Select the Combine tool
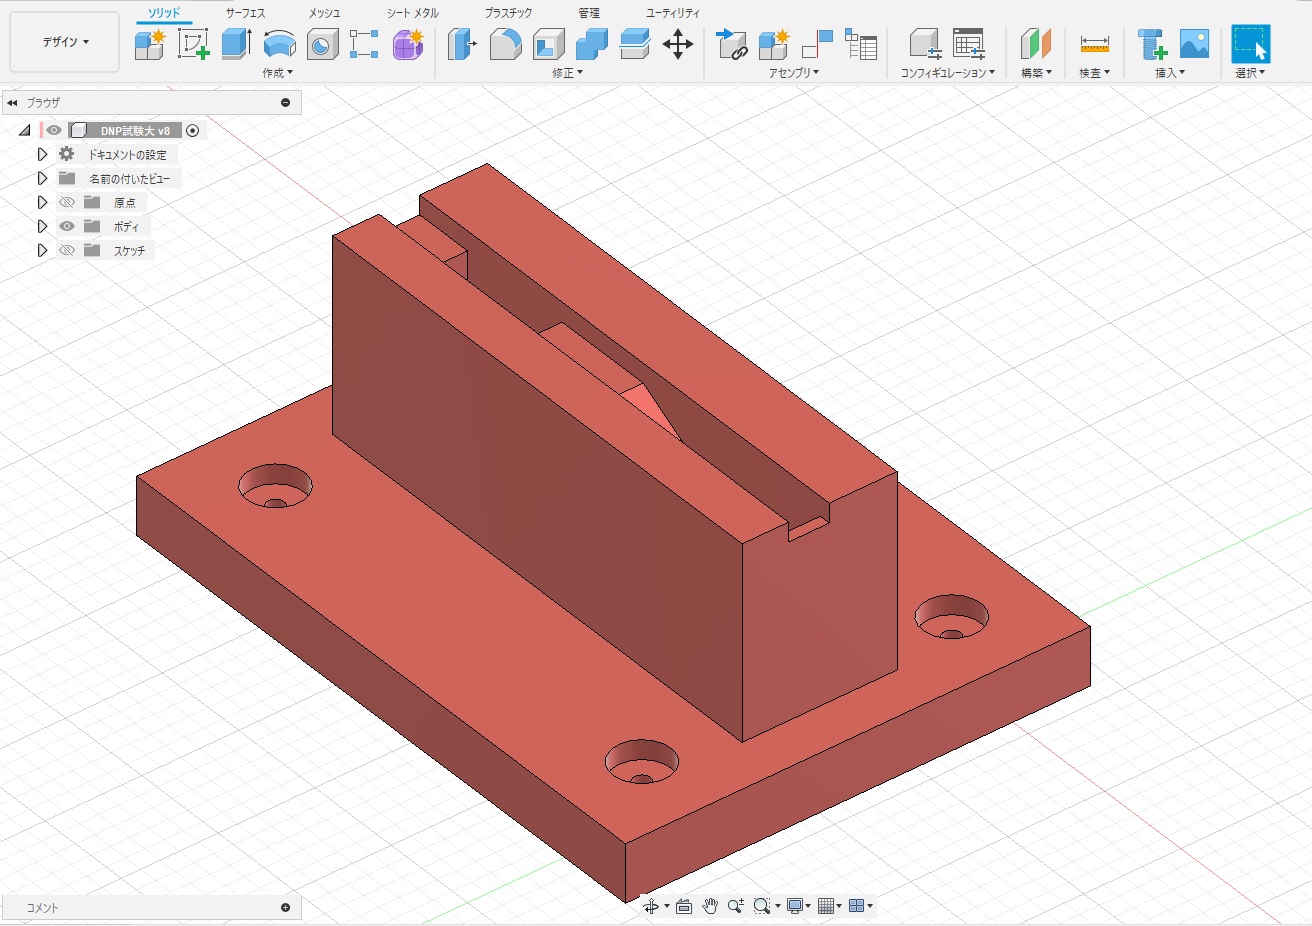1312x926 pixels. coord(592,44)
